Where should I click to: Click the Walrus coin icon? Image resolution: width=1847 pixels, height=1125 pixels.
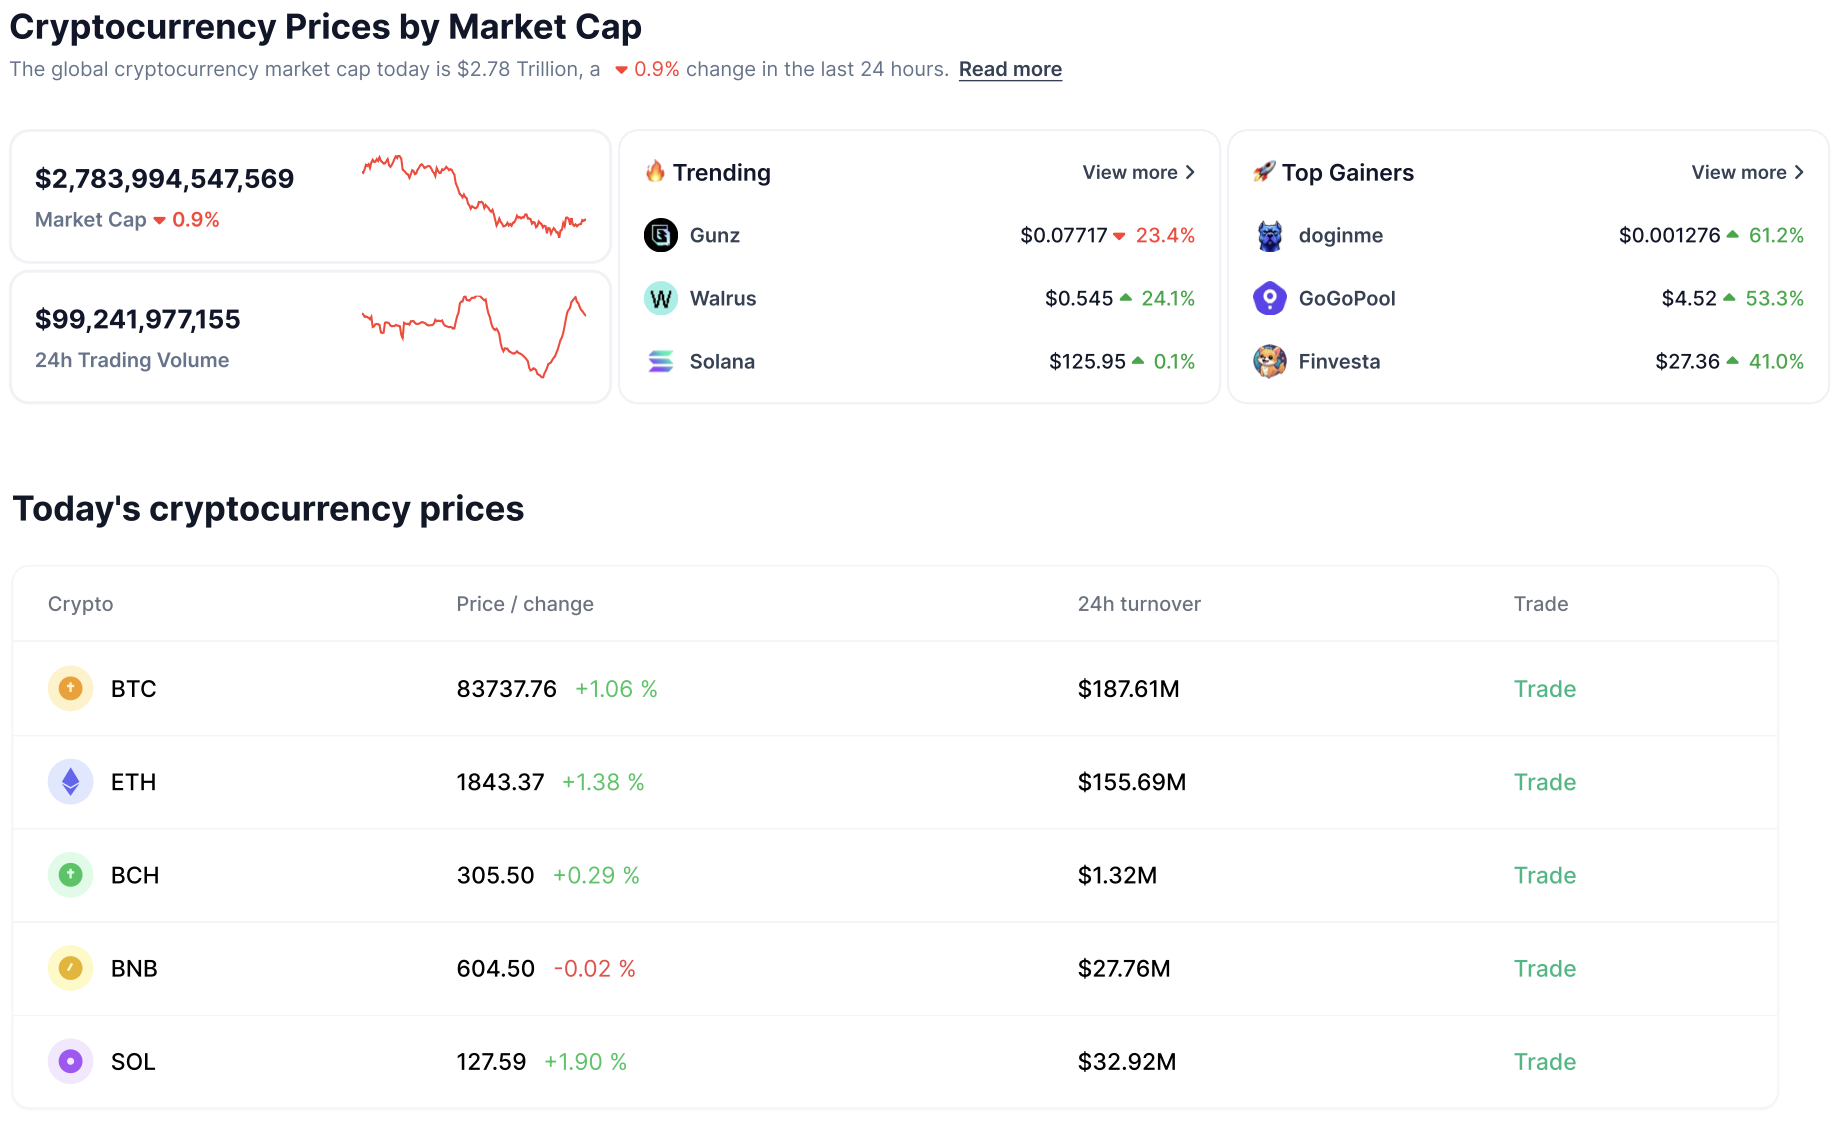[660, 298]
